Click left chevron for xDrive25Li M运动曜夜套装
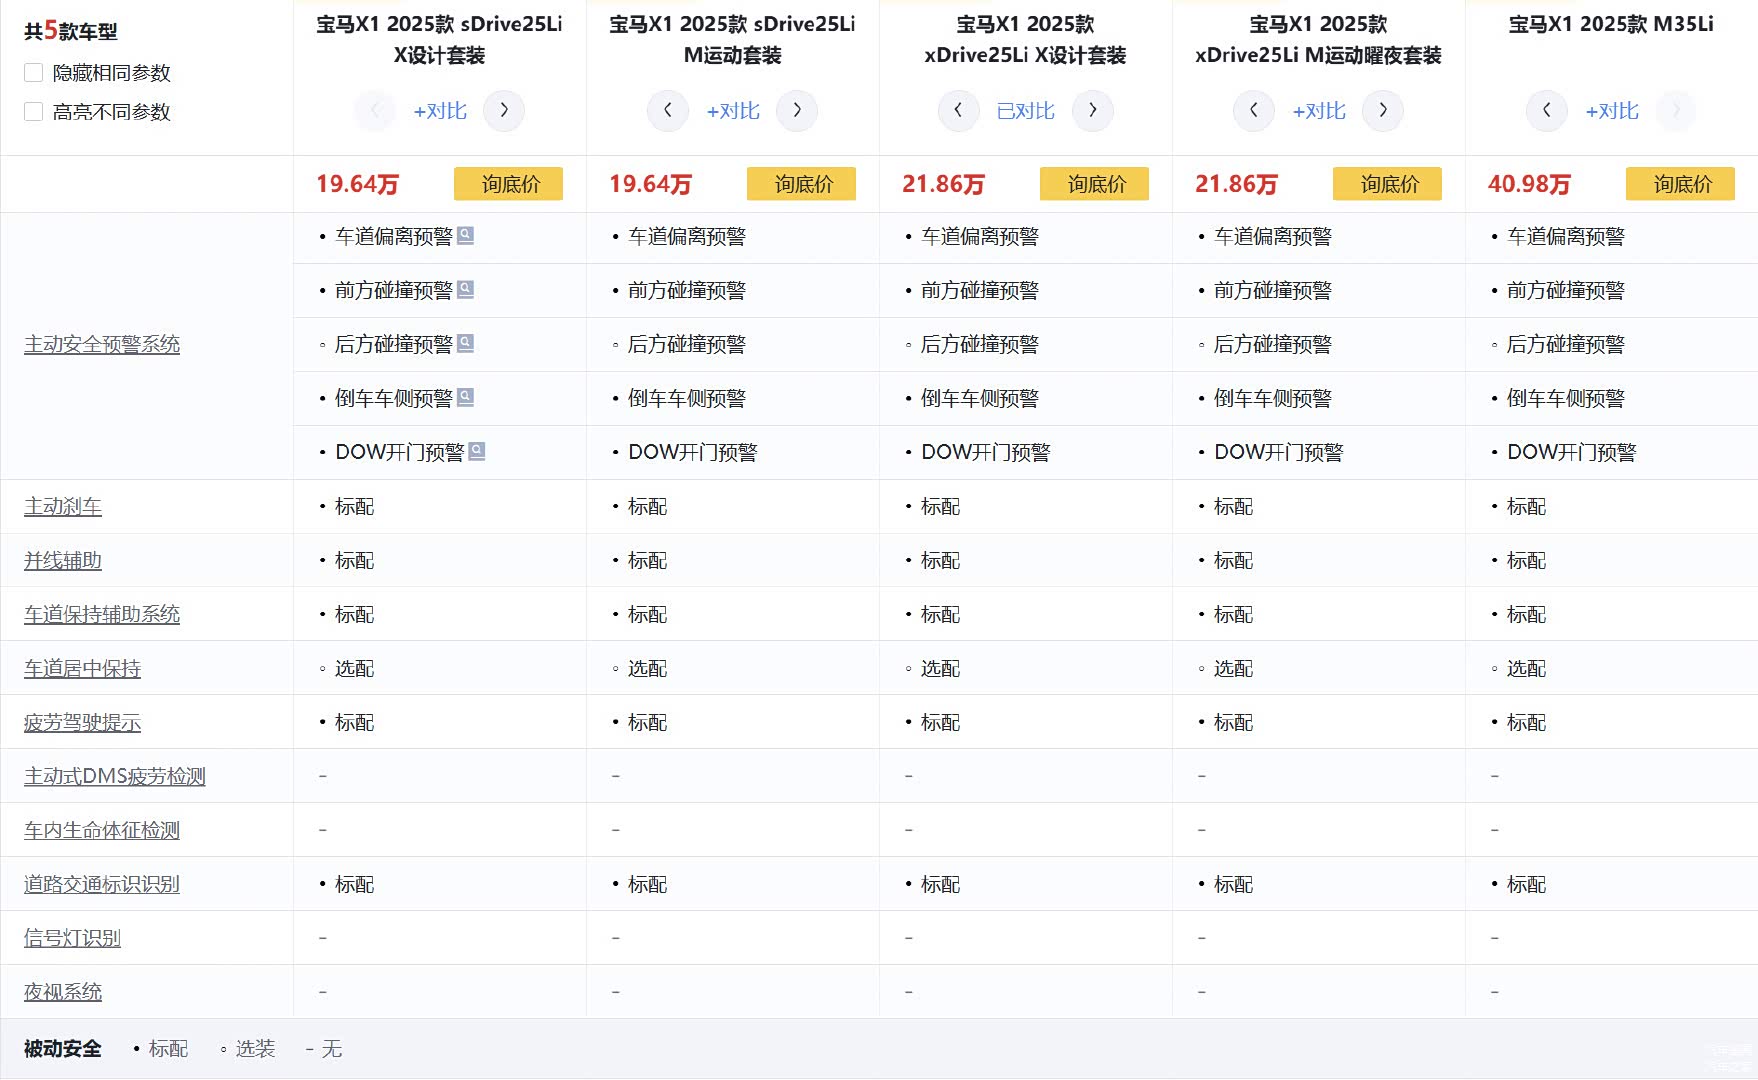 (1253, 110)
